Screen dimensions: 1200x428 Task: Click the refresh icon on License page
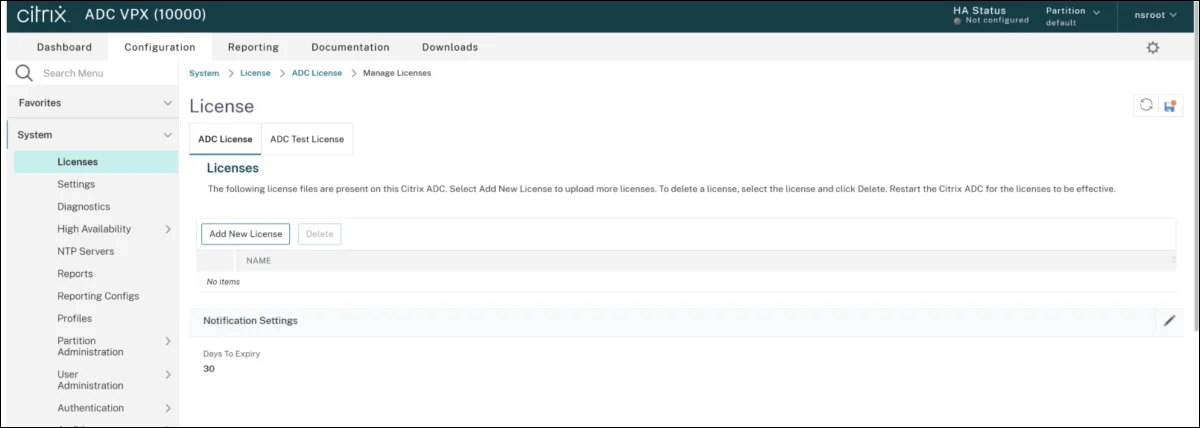point(1146,105)
